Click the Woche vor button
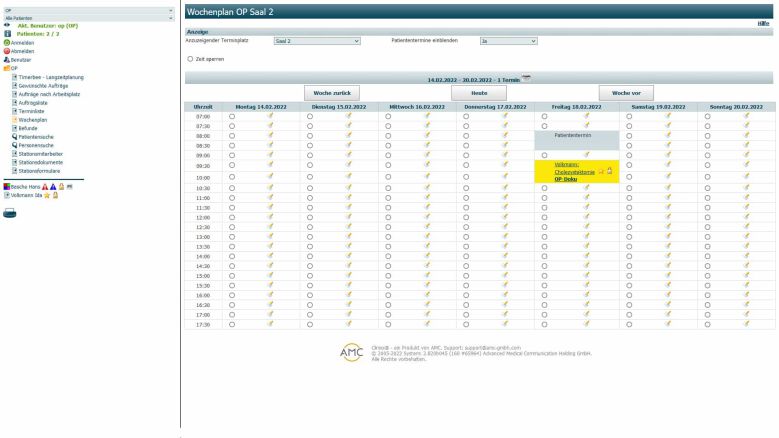This screenshot has height=438, width=779. click(626, 91)
